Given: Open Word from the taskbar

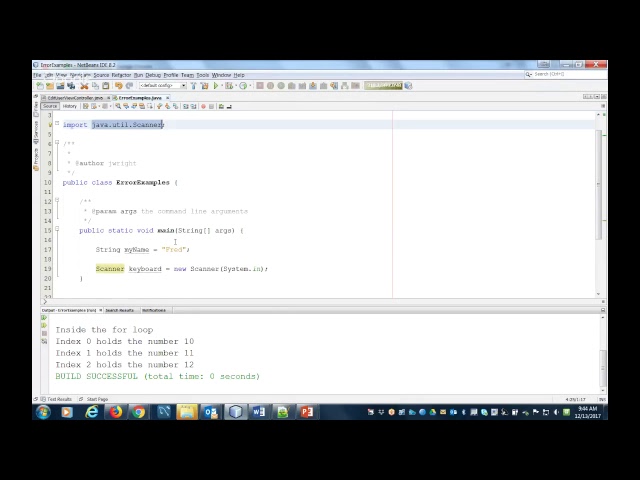Looking at the screenshot, I should (259, 412).
